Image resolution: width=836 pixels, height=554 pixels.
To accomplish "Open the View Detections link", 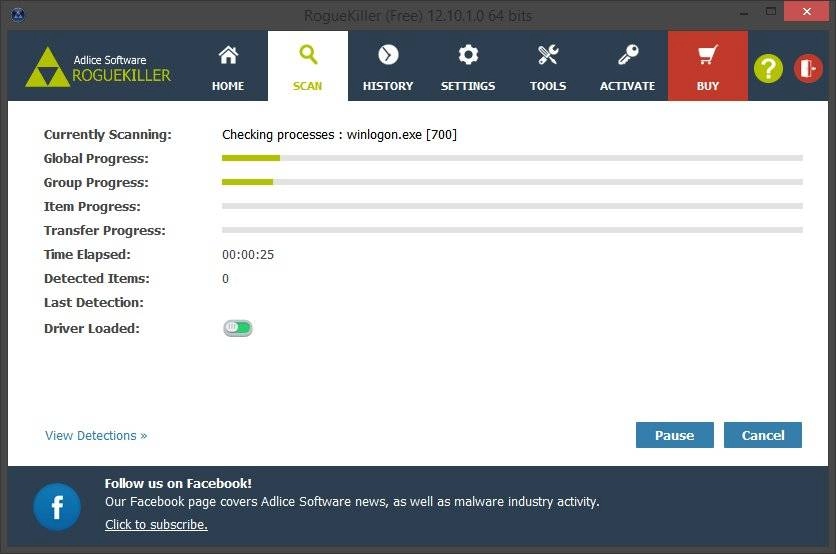I will click(96, 436).
